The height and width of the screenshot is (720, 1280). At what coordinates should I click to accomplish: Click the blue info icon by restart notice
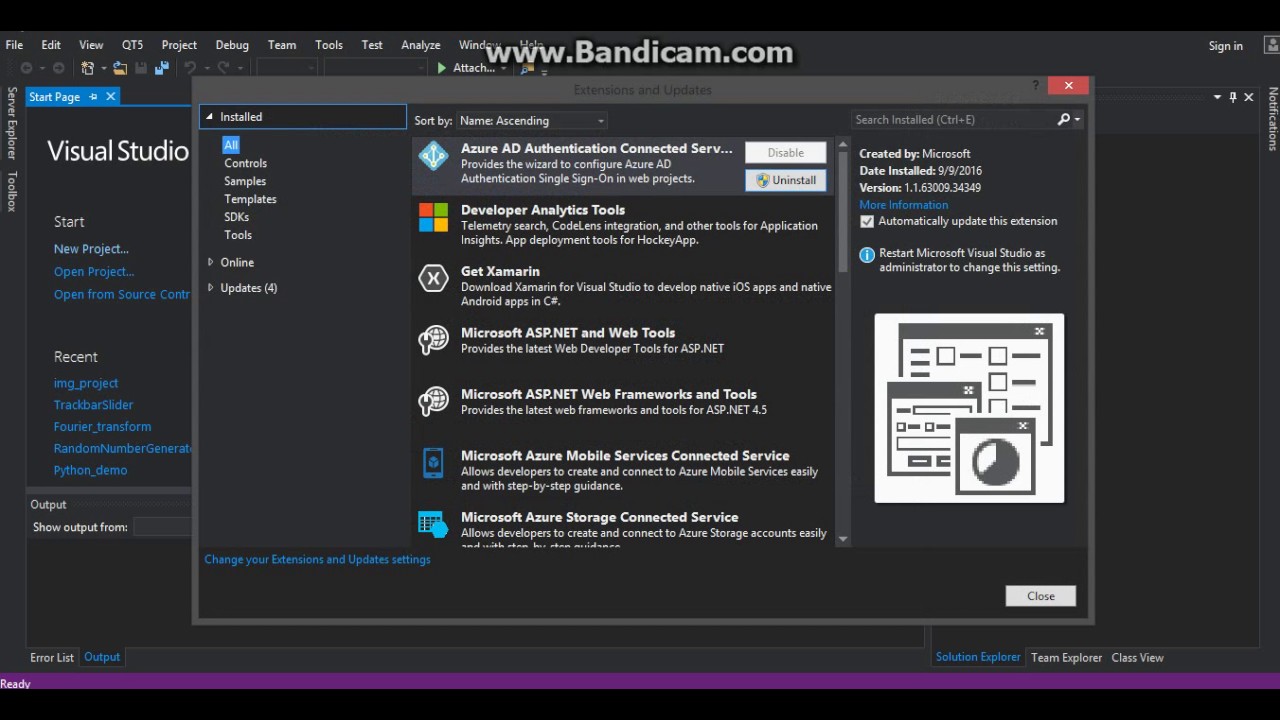pos(867,255)
